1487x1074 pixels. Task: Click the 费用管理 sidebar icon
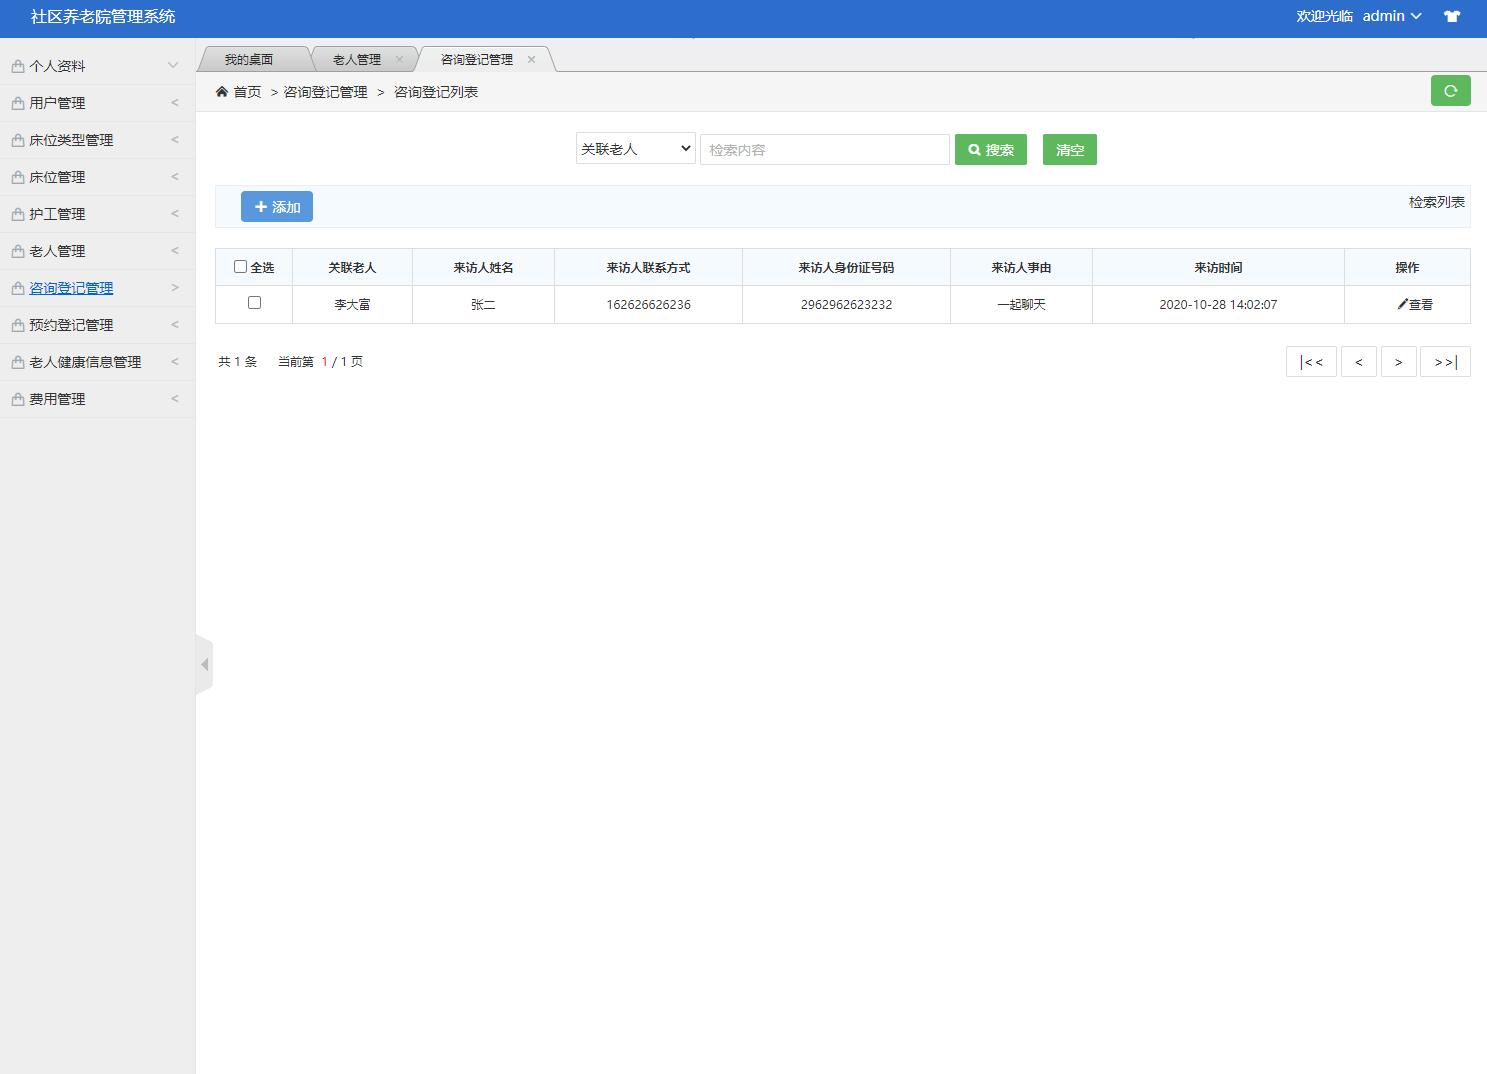16,398
